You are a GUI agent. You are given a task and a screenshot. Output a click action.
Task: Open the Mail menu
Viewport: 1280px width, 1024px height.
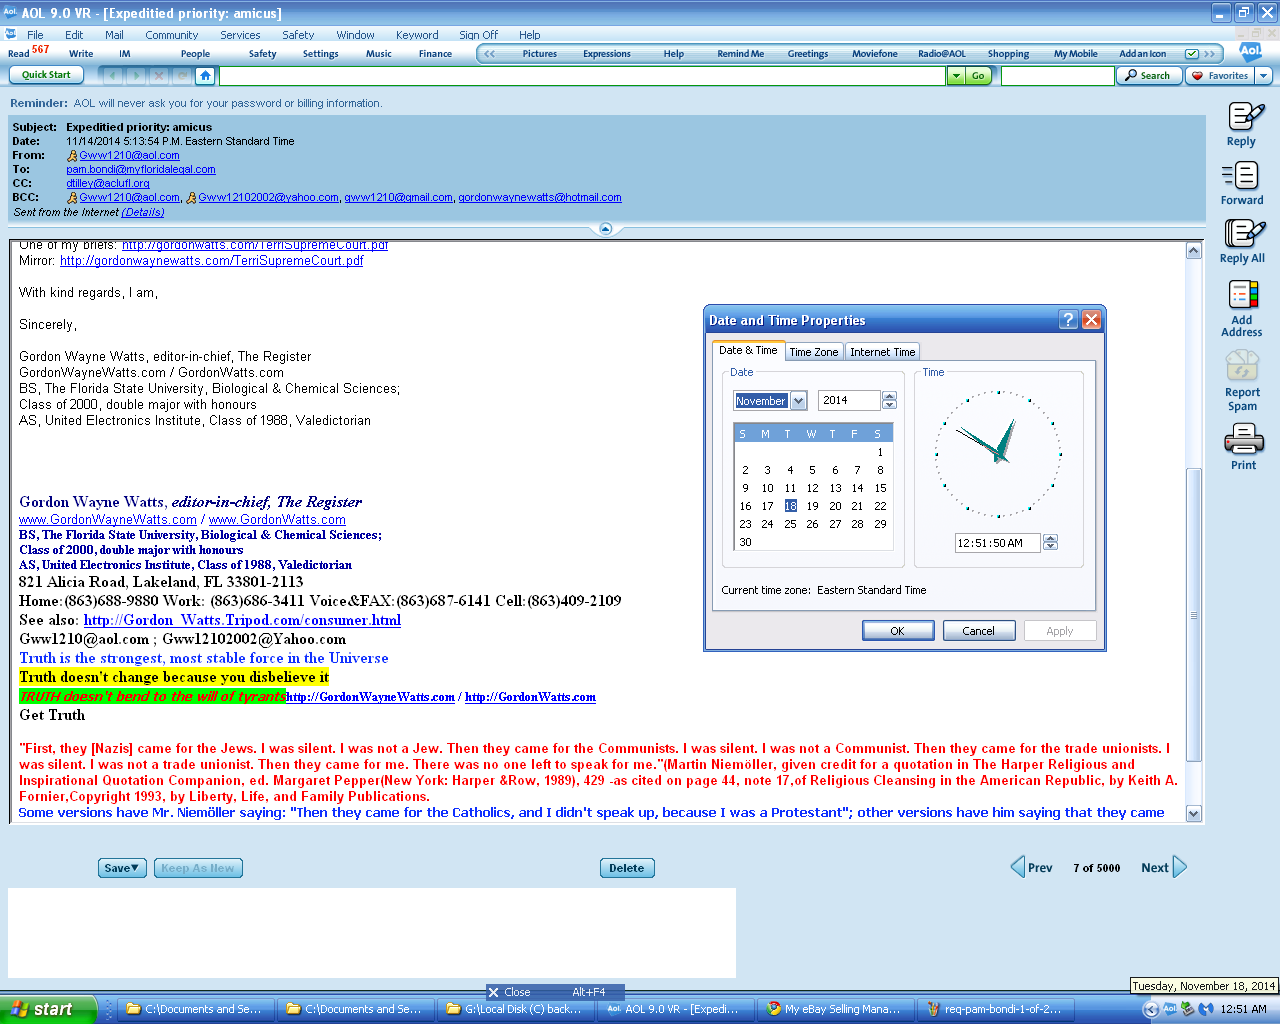pyautogui.click(x=114, y=35)
